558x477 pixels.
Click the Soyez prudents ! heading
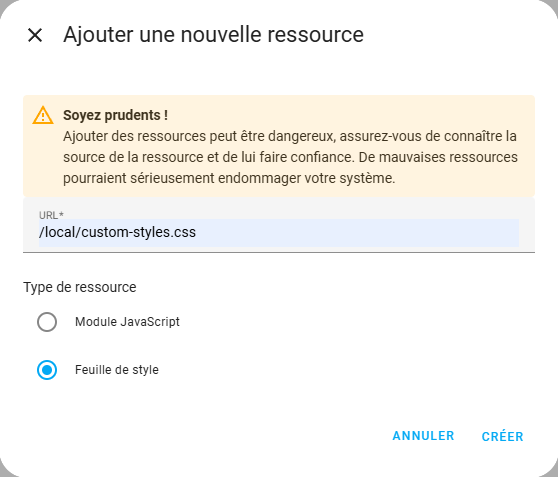point(115,115)
